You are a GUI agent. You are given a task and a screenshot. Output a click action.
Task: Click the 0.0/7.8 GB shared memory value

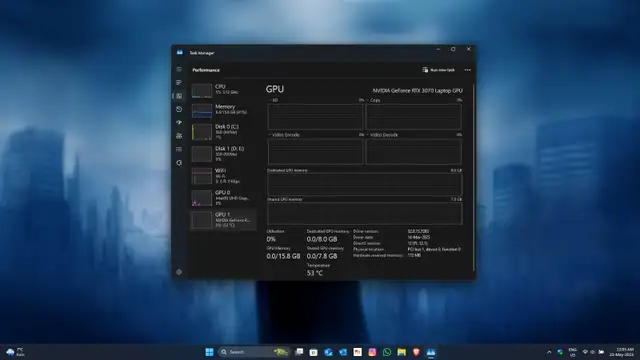tap(322, 256)
